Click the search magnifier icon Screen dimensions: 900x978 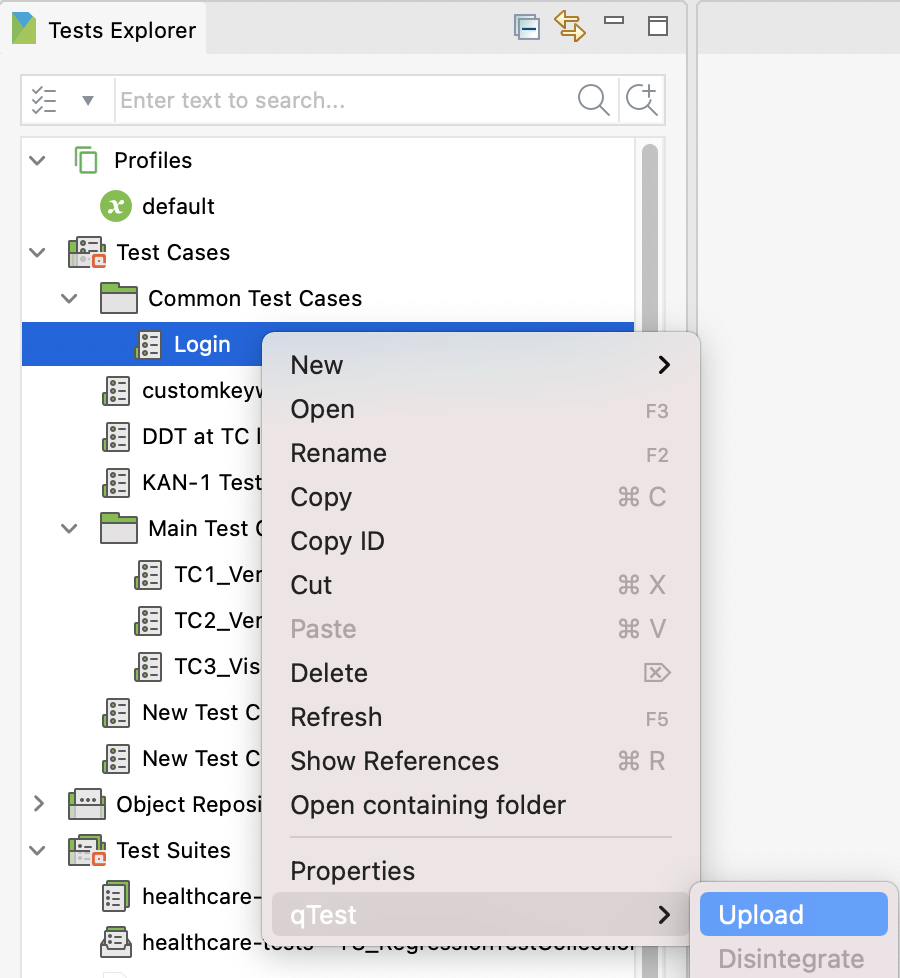593,100
